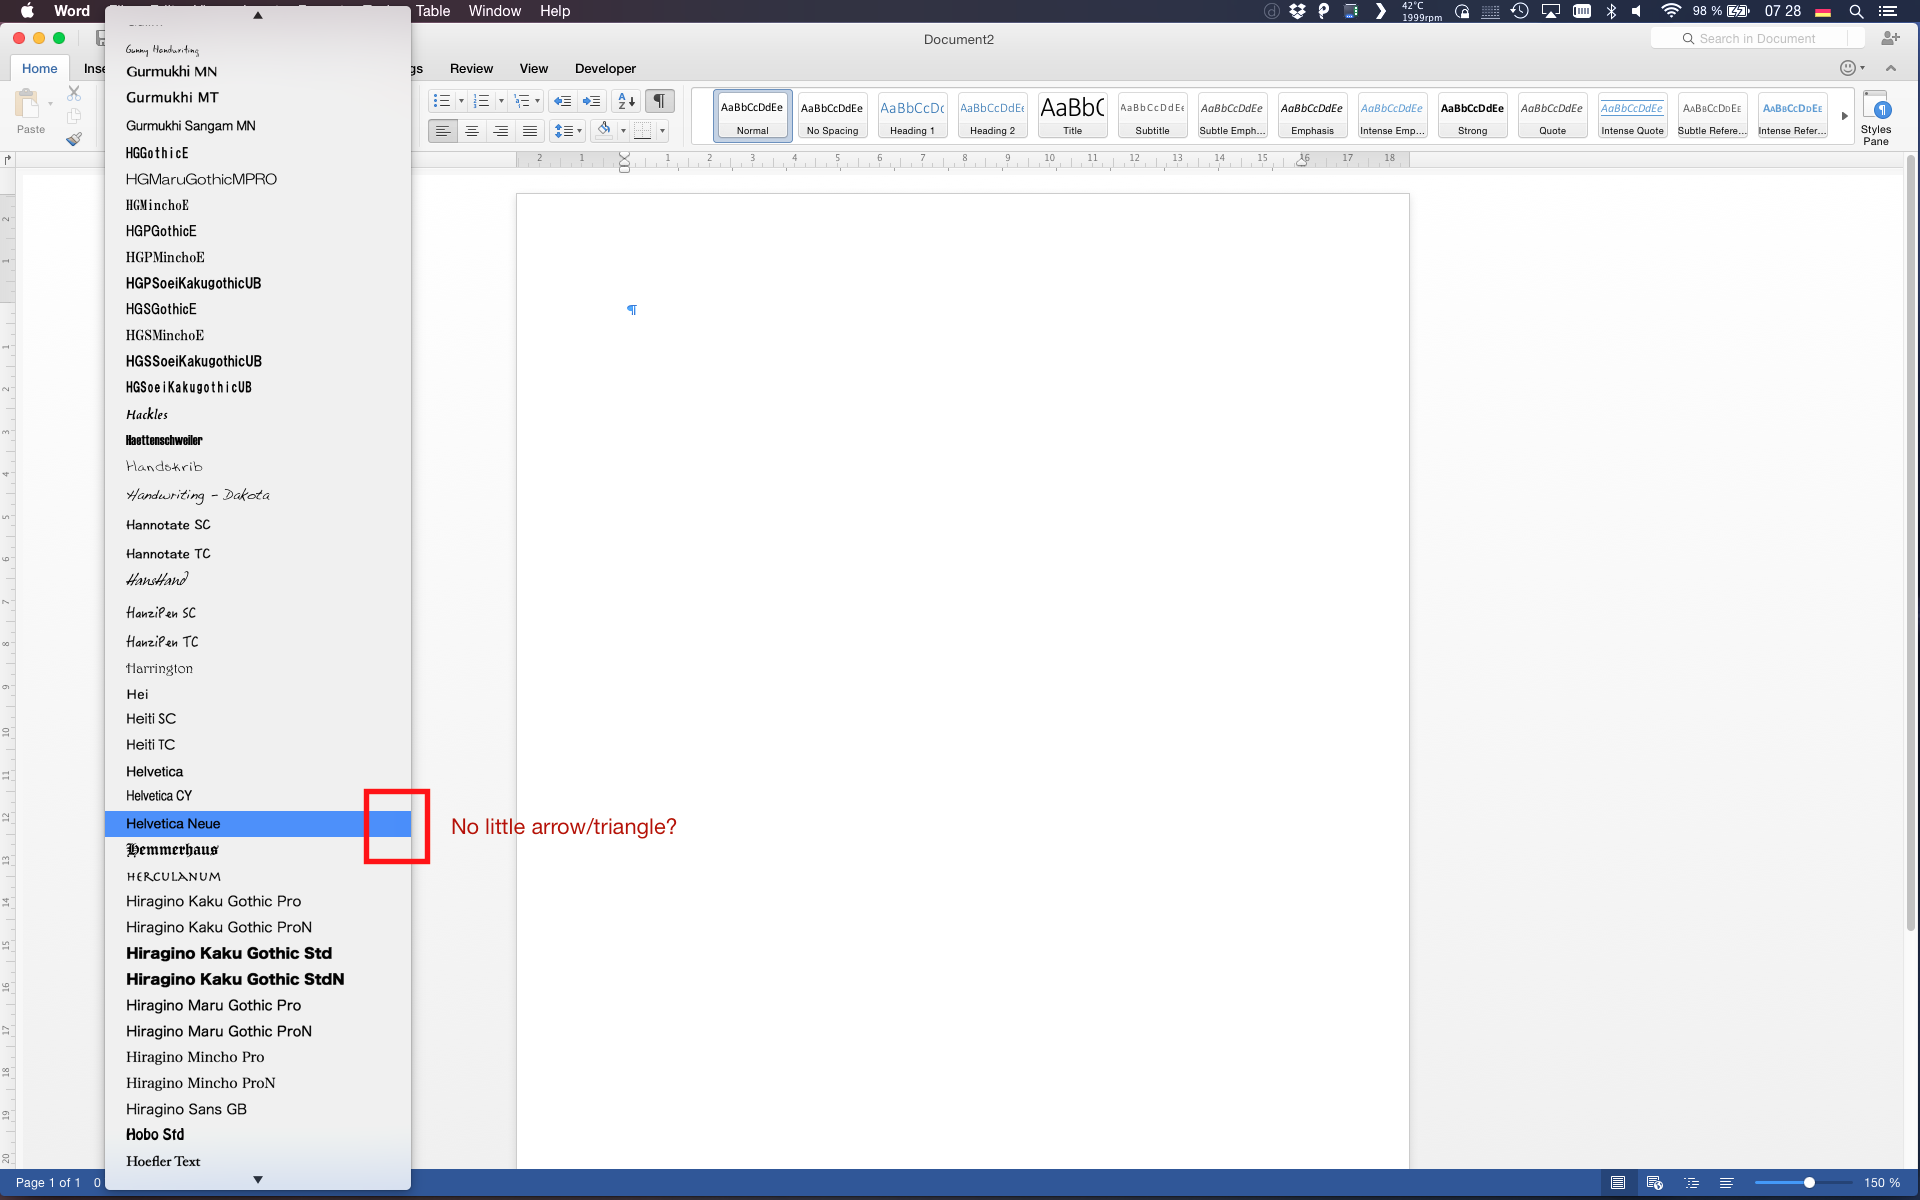Open the Spotlight search icon
Screen dimensions: 1920x1200
[x=1856, y=11]
